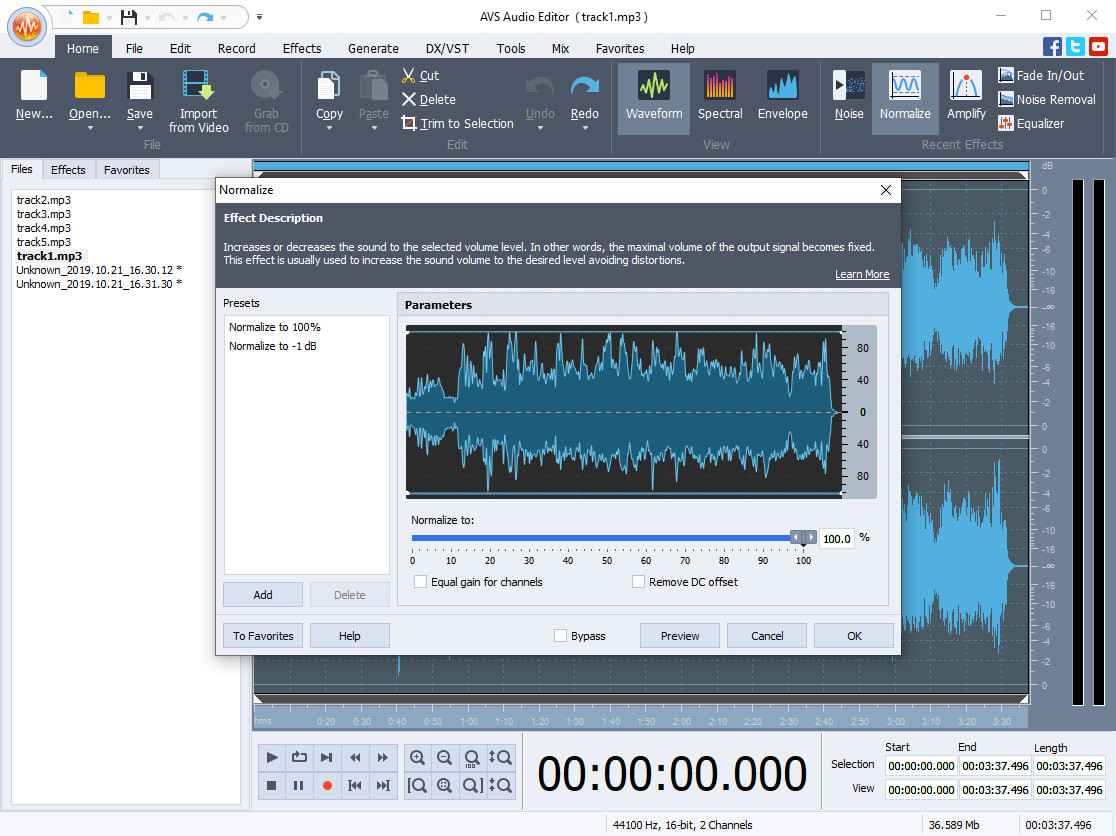Open the Generate menu

[373, 48]
